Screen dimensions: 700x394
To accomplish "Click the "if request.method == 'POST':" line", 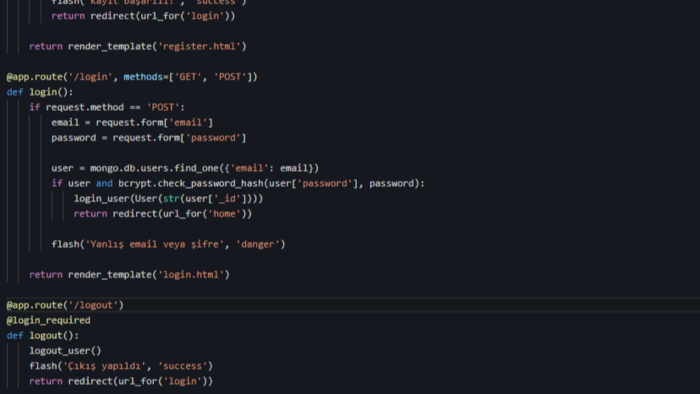I will (107, 107).
